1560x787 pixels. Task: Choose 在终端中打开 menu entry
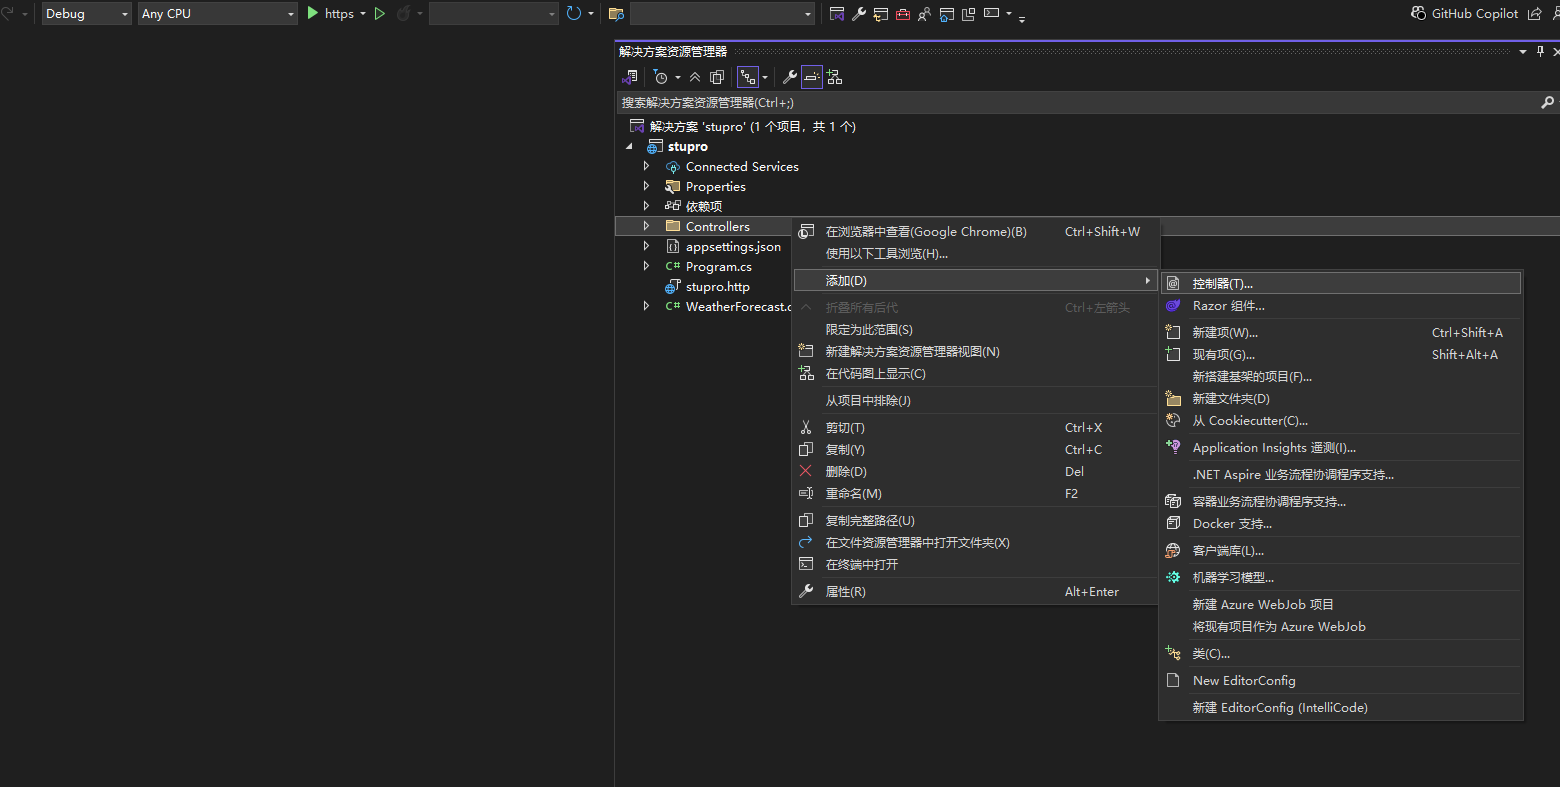975,565
